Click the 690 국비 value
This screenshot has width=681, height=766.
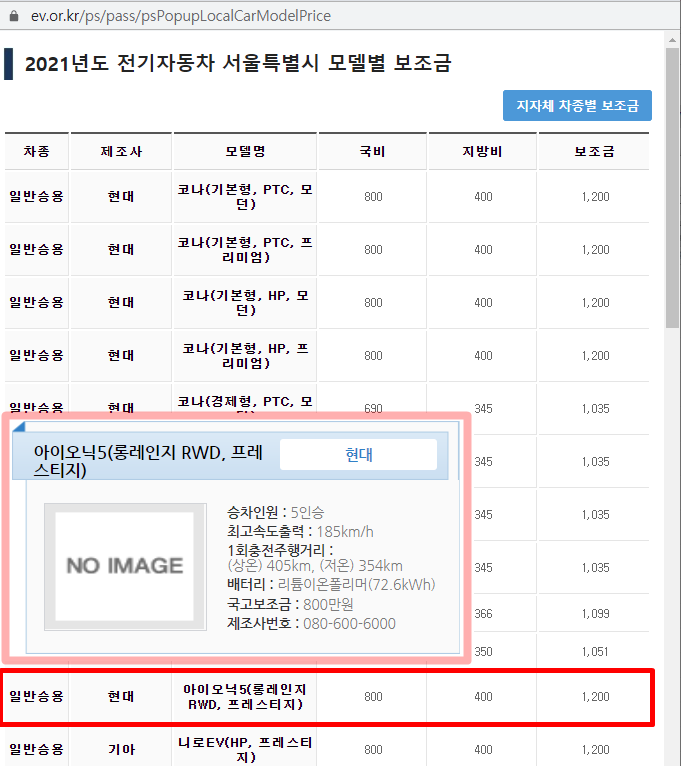tap(373, 408)
